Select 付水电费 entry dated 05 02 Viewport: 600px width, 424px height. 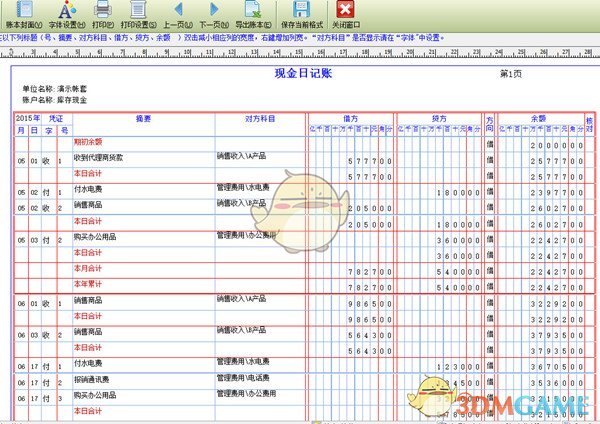88,189
